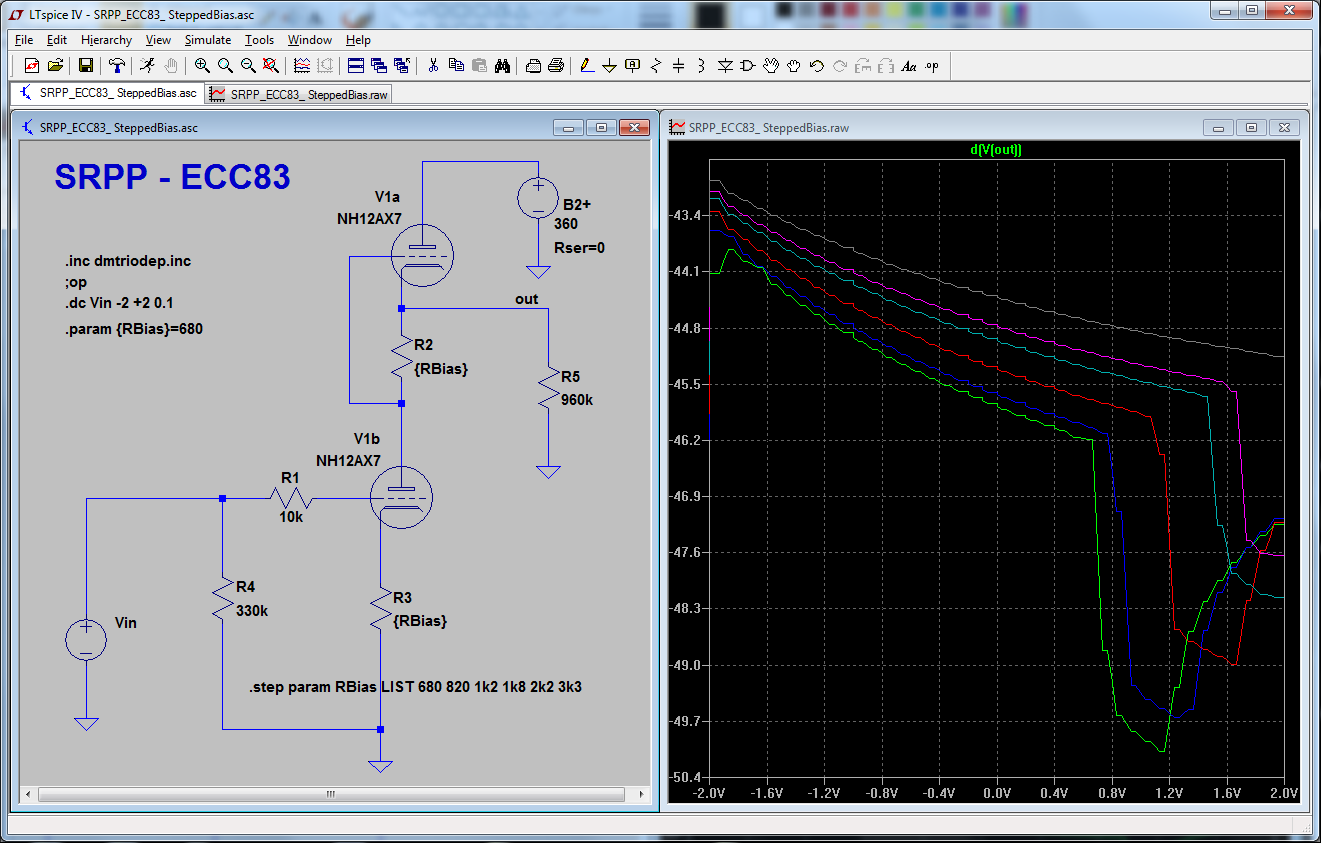The width and height of the screenshot is (1321, 843).
Task: Click the Print toolbar icon
Action: pyautogui.click(x=556, y=66)
